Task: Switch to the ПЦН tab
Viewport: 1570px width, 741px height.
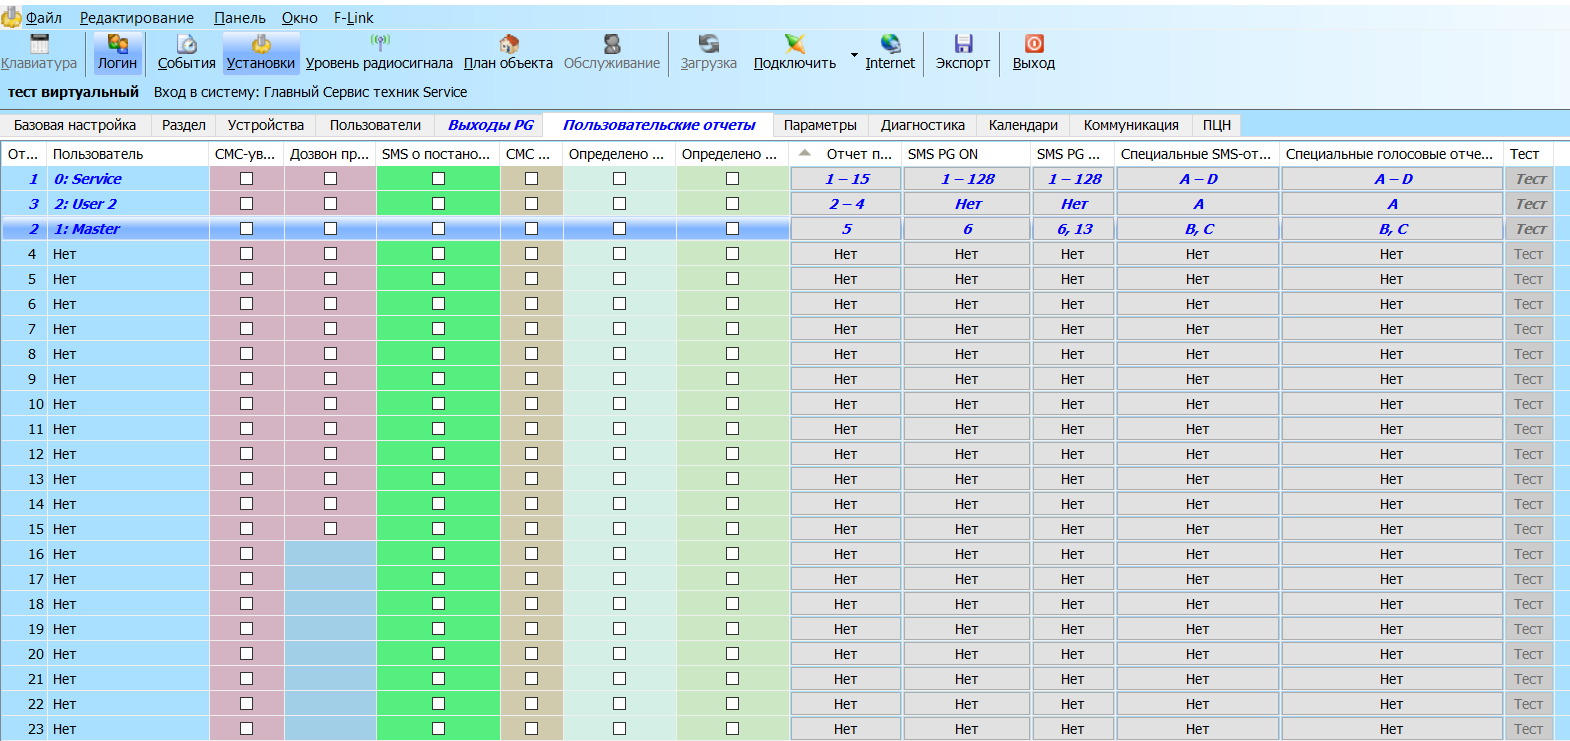Action: coord(1217,125)
